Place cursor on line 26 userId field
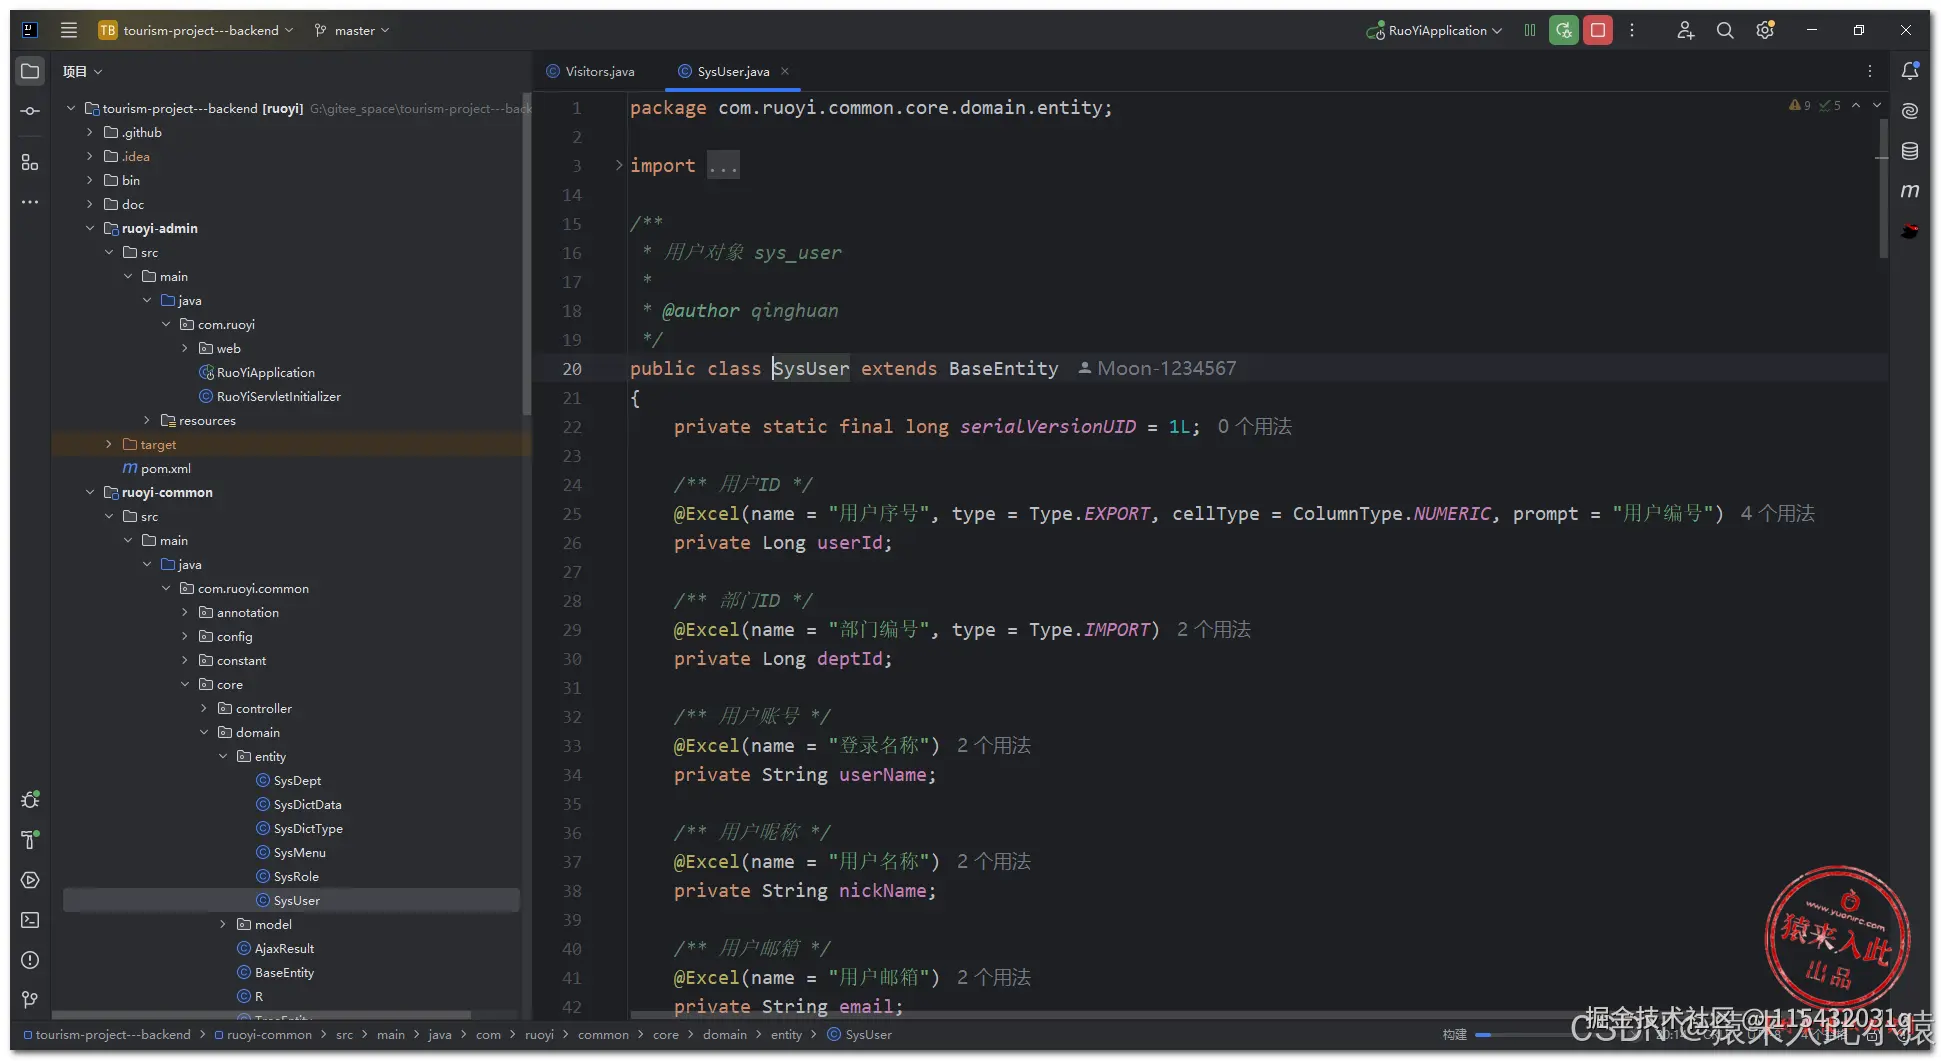The width and height of the screenshot is (1941, 1061). [x=850, y=542]
